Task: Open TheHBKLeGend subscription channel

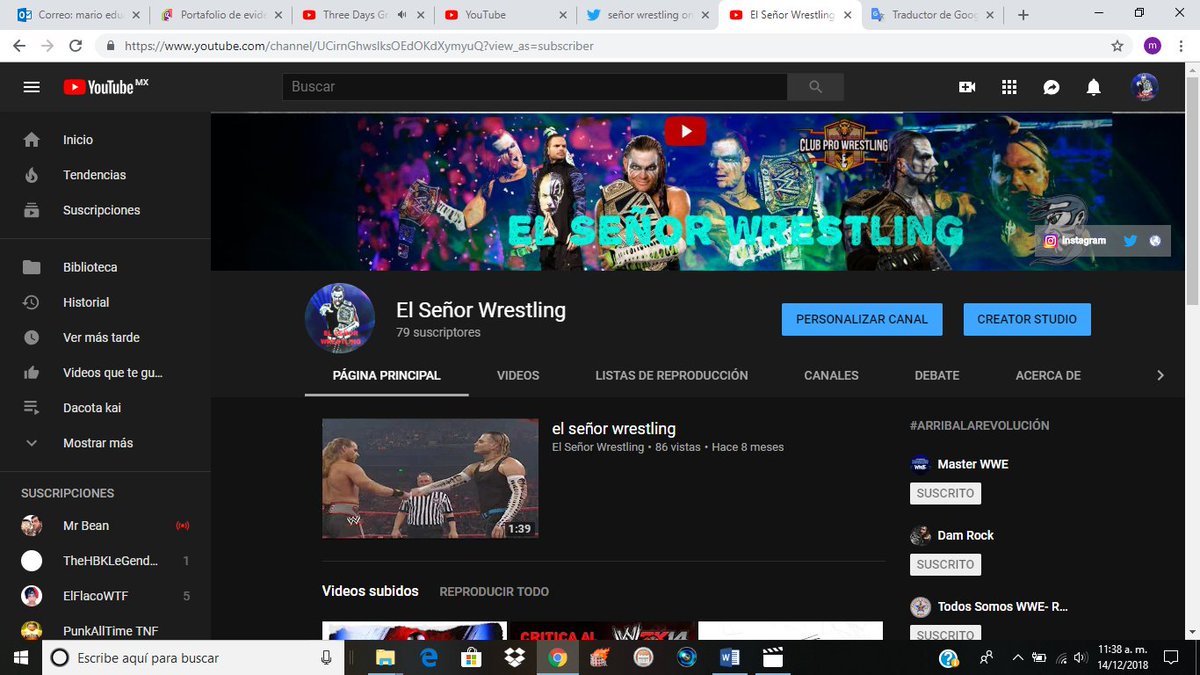Action: [105, 561]
